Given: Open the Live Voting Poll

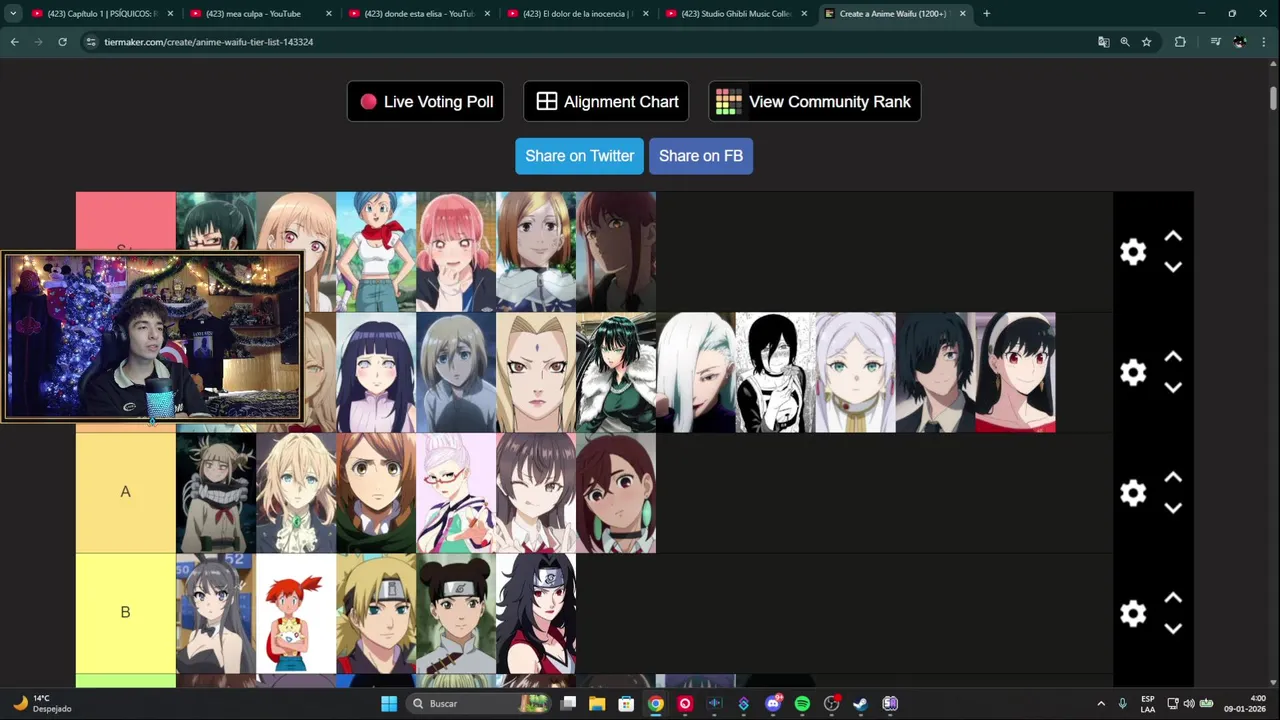Looking at the screenshot, I should 425,101.
